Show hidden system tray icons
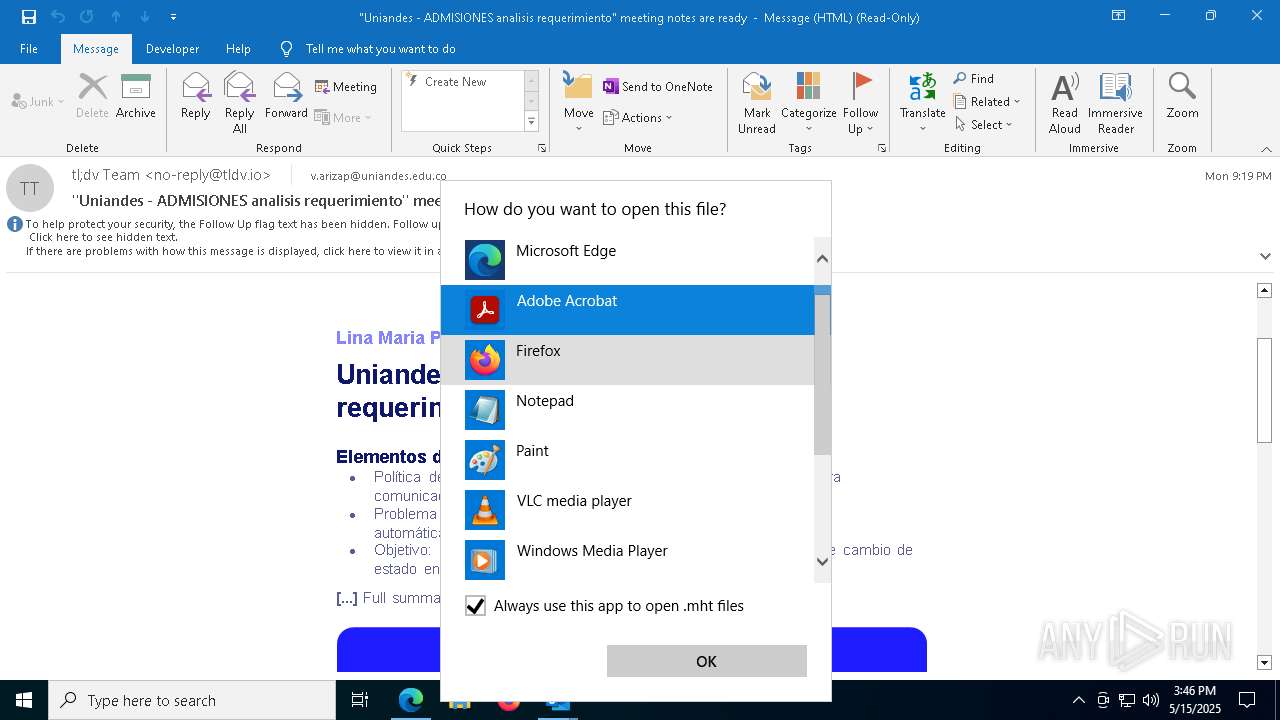The image size is (1280, 720). tap(1078, 700)
